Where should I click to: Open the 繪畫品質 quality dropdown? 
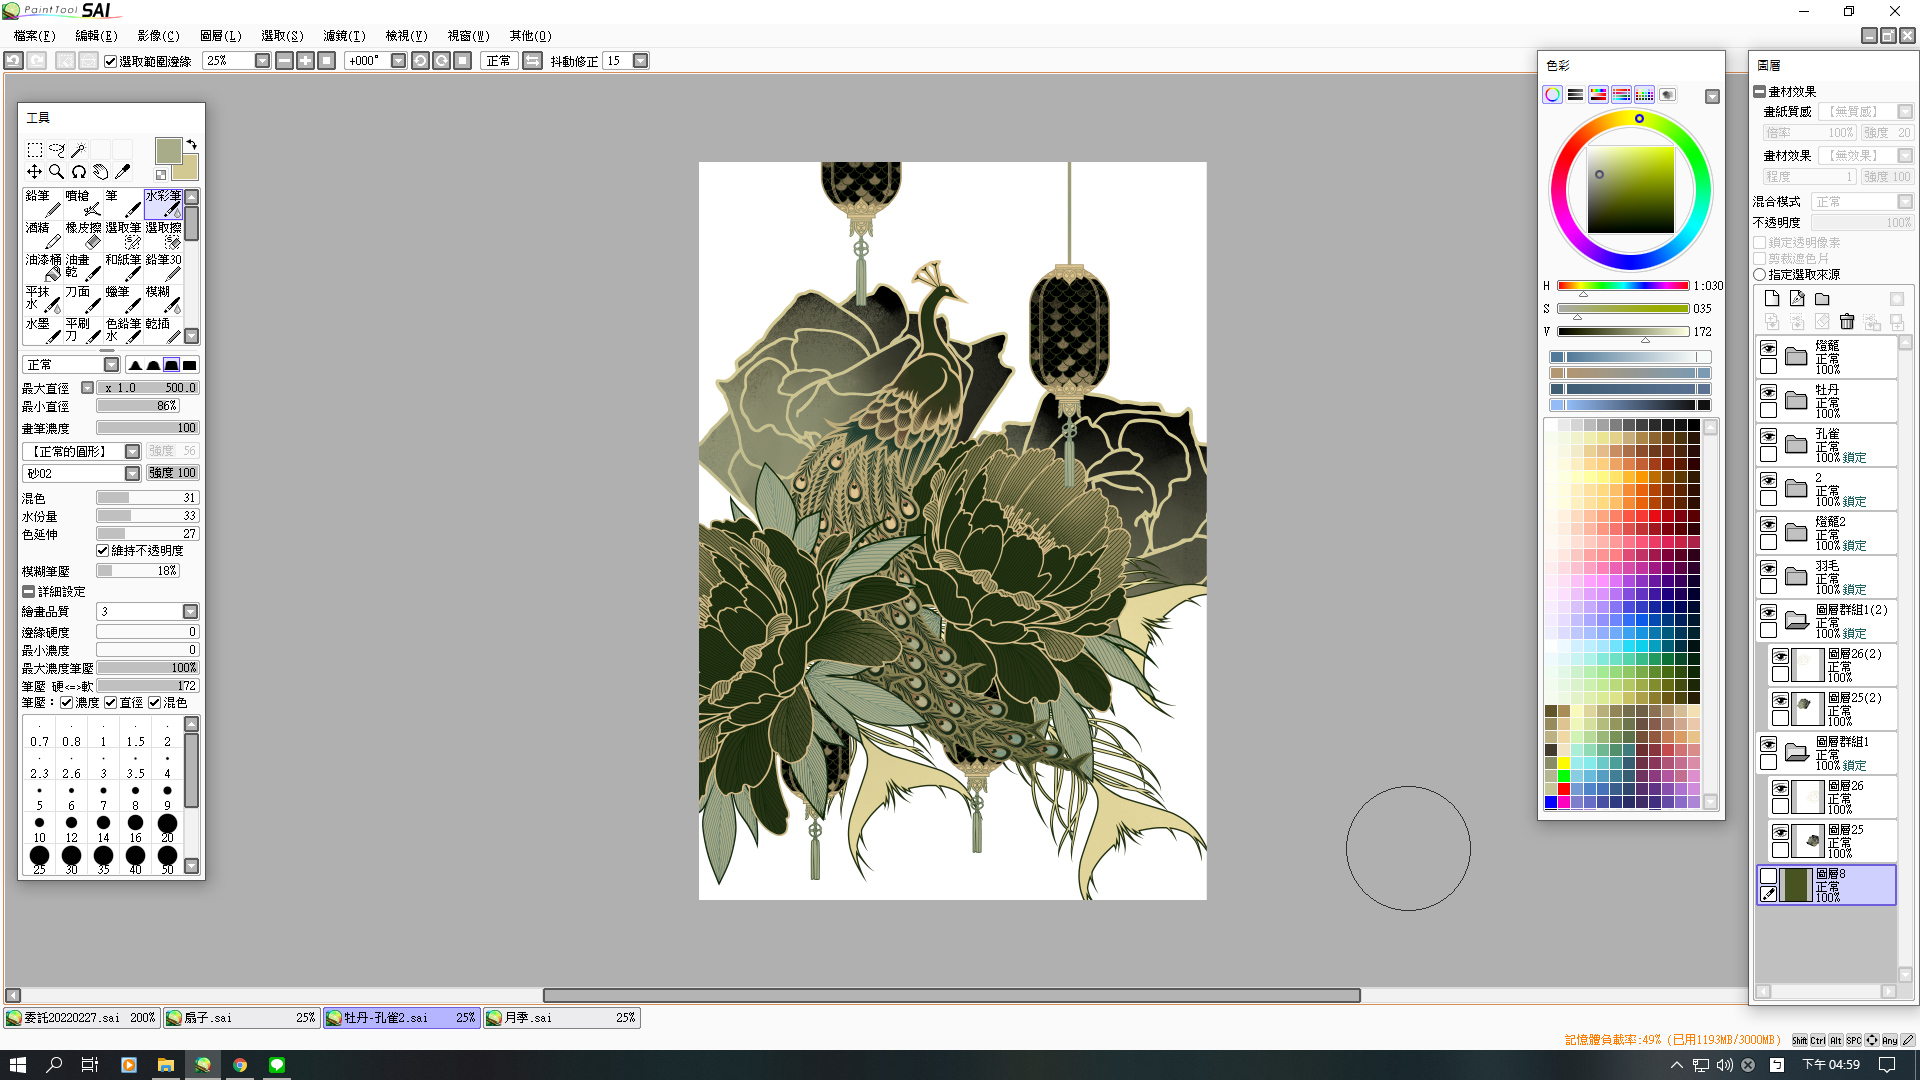[190, 612]
